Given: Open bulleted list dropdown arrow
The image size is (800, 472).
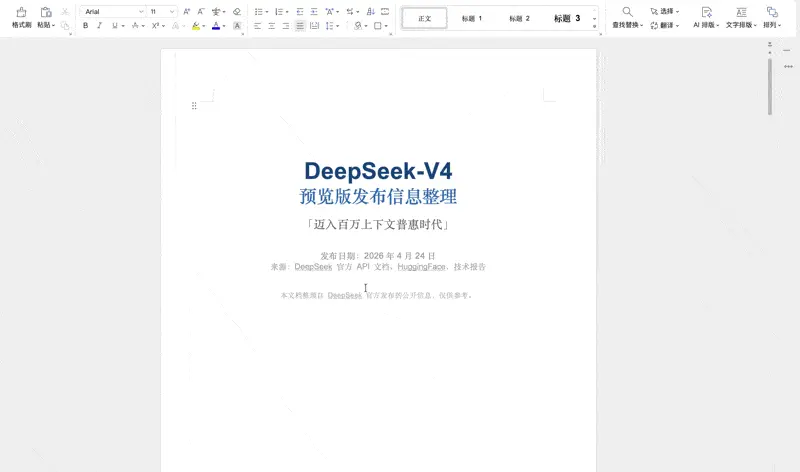Looking at the screenshot, I should tap(267, 12).
